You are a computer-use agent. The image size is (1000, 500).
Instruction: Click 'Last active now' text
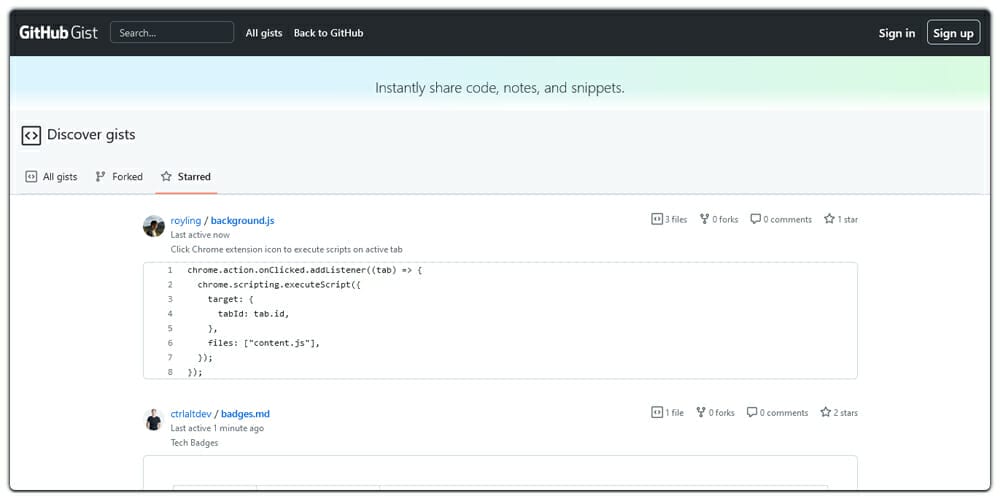[200, 235]
